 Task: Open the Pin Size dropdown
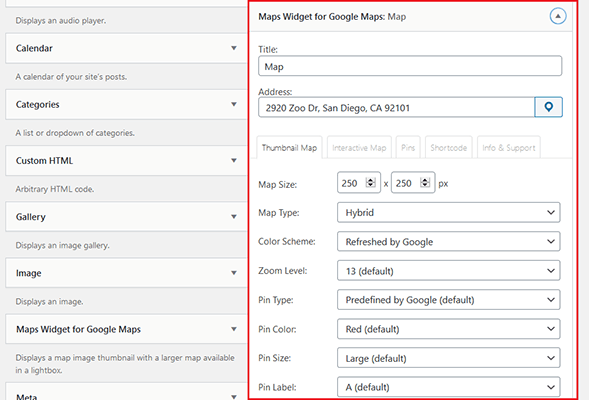tap(449, 358)
